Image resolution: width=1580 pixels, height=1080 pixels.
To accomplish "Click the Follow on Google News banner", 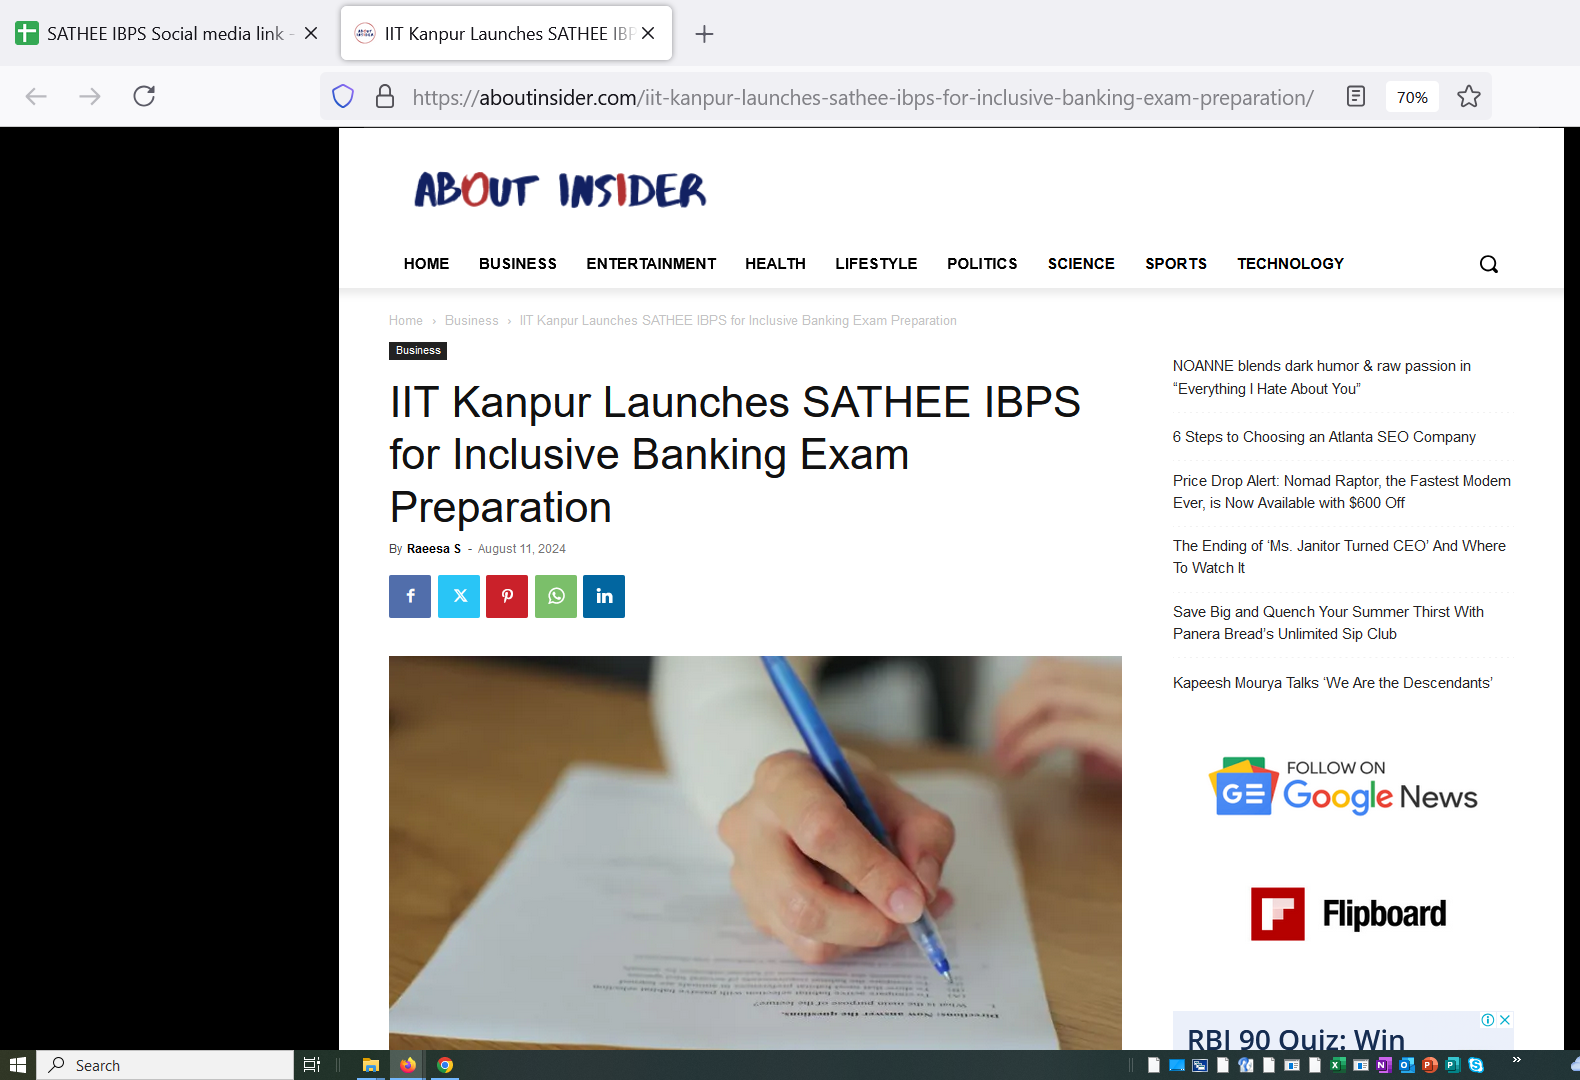I will click(x=1342, y=787).
